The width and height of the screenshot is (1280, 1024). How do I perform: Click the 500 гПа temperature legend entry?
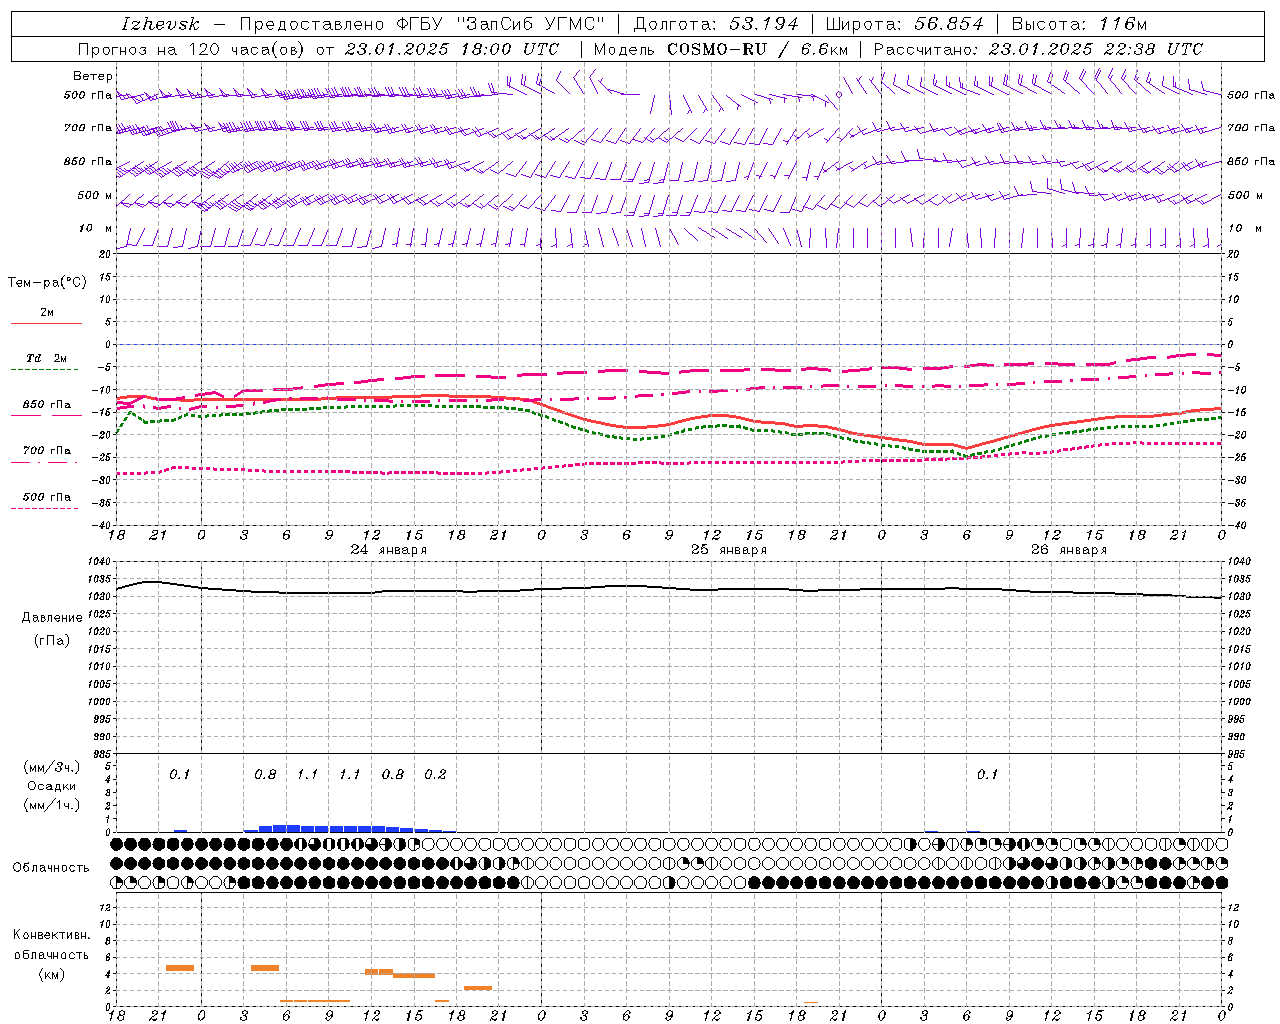[47, 497]
